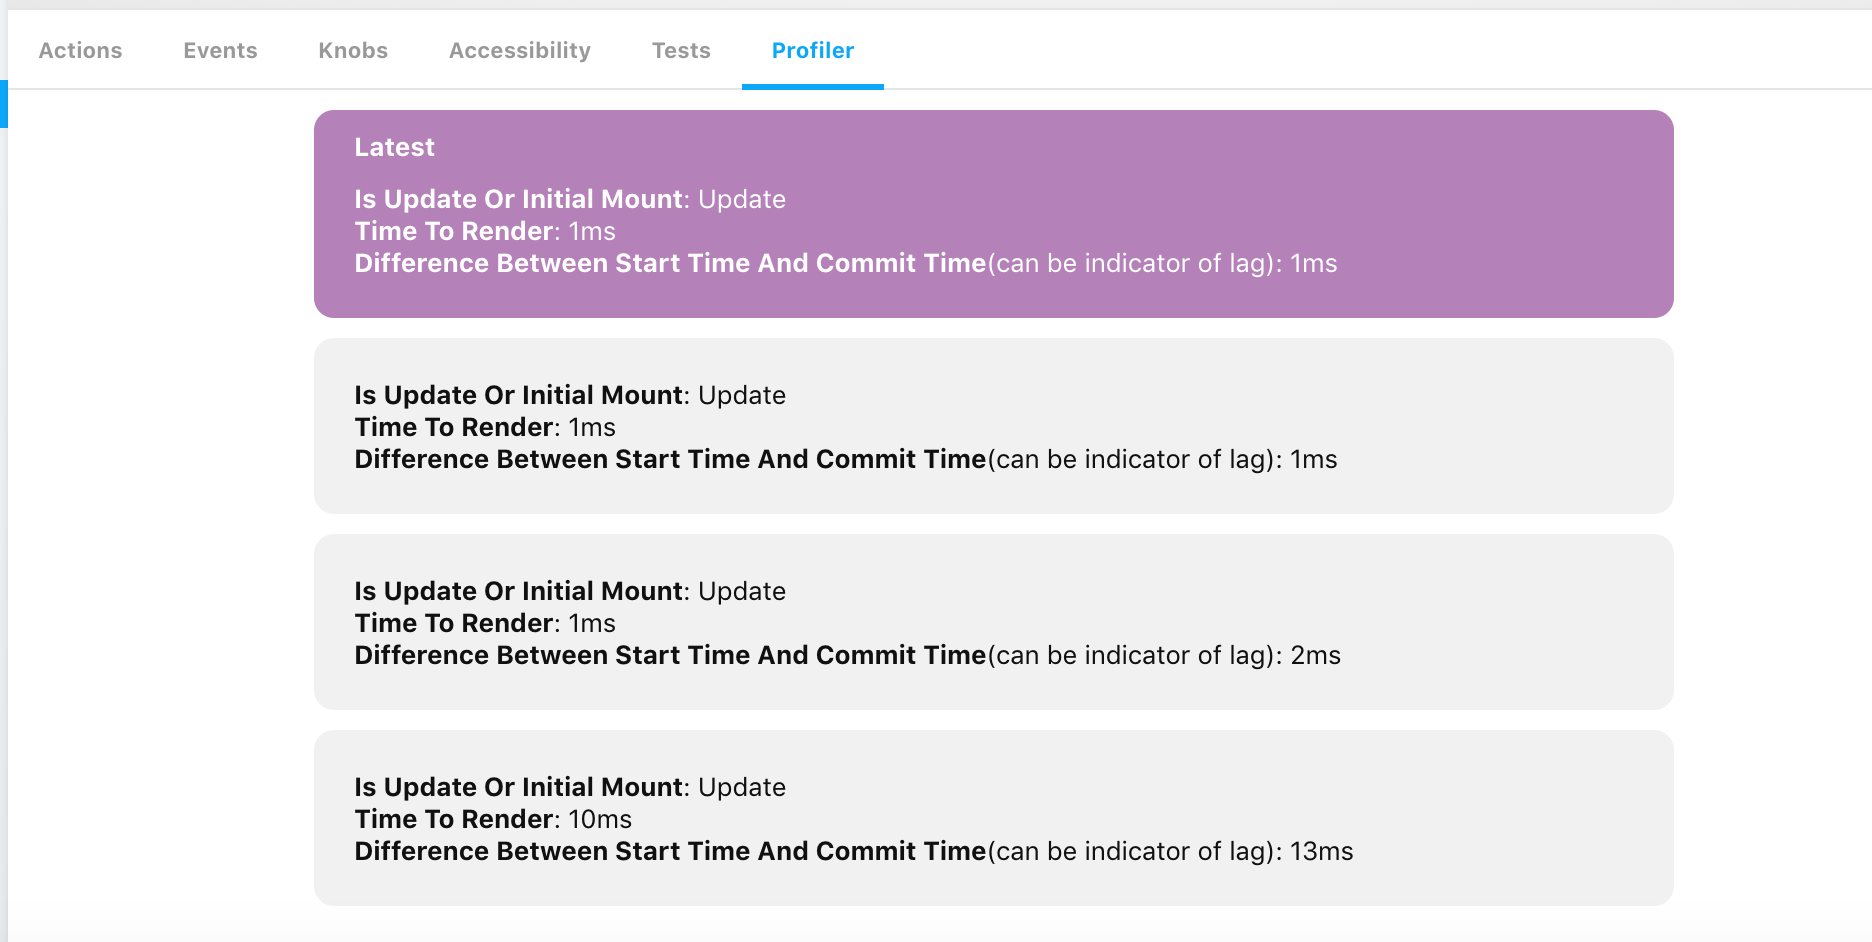Click the commit time difference line in Latest card

pos(845,264)
